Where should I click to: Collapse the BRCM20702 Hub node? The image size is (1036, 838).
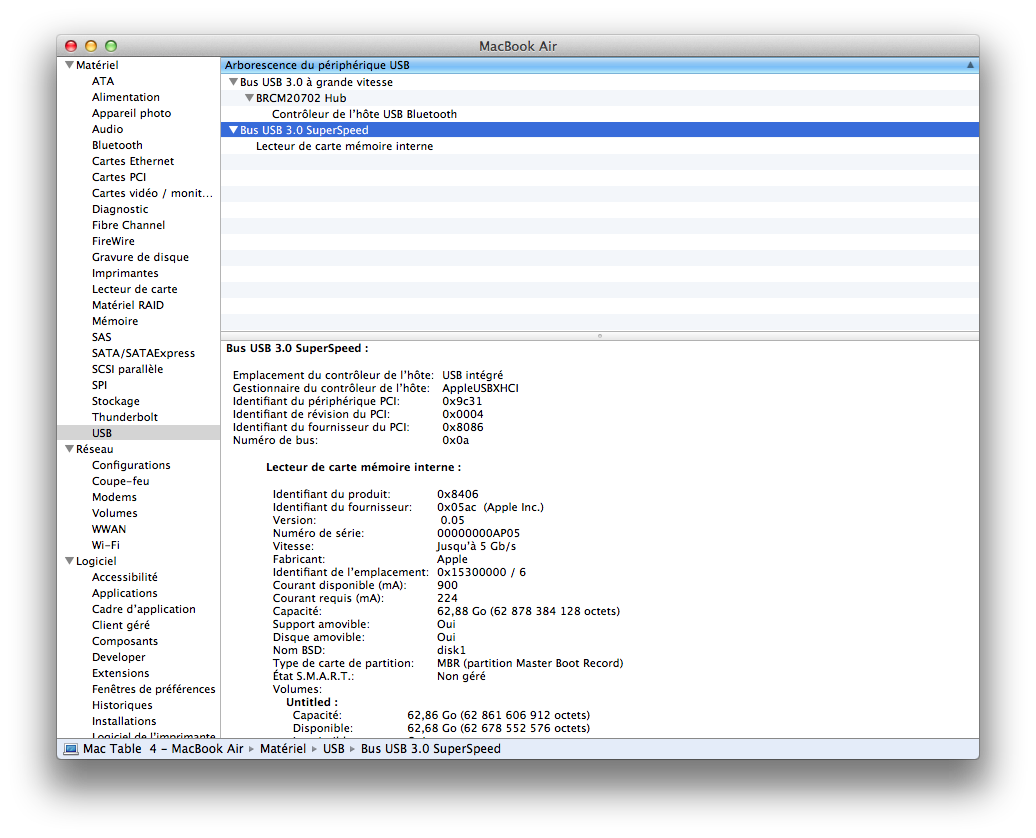tap(249, 98)
